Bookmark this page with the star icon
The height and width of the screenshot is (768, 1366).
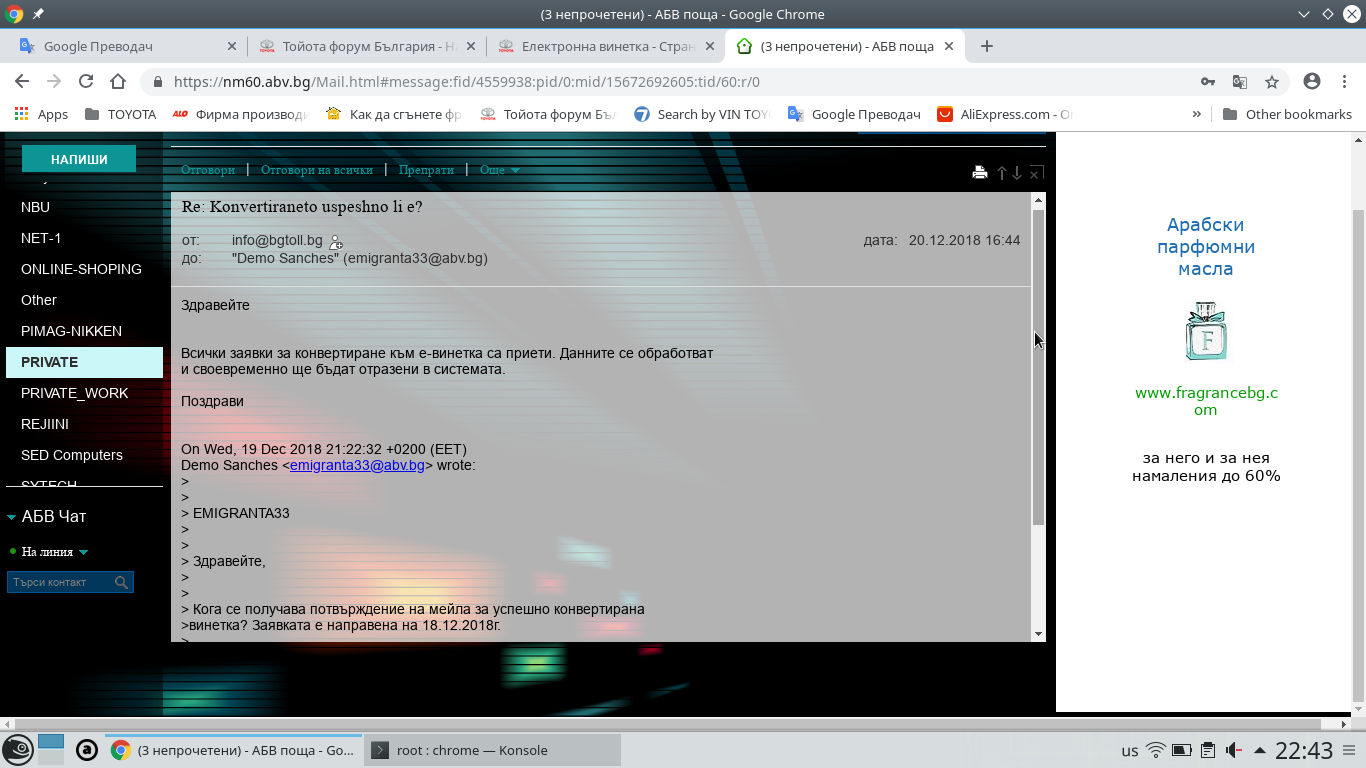pos(1272,82)
